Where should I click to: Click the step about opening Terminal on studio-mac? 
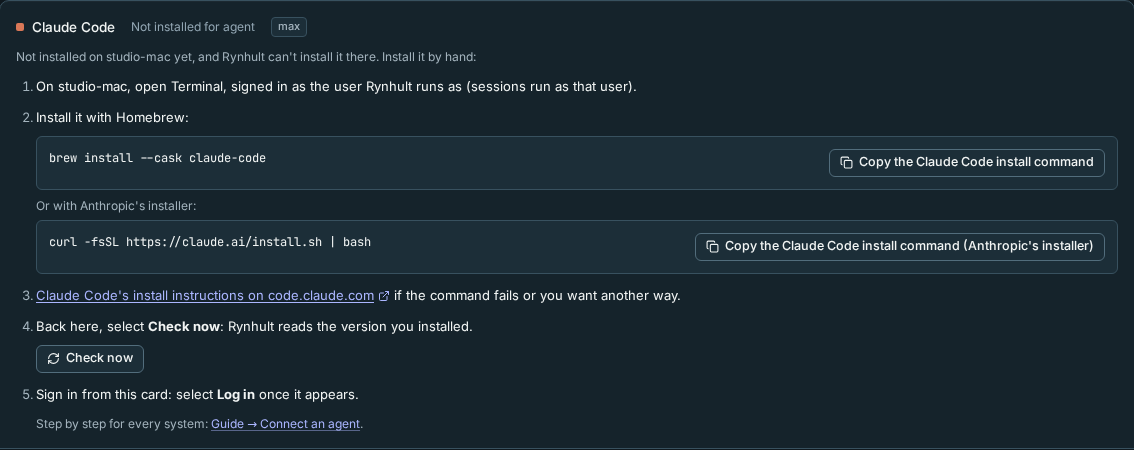(336, 87)
